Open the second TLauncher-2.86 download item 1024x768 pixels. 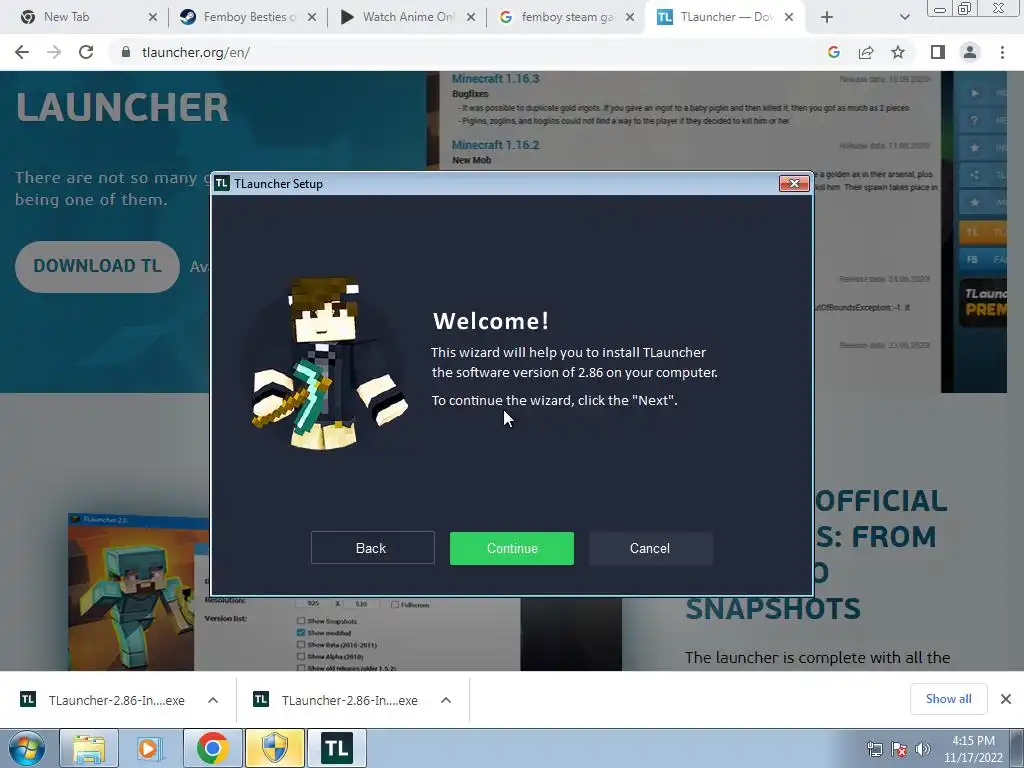pos(336,700)
